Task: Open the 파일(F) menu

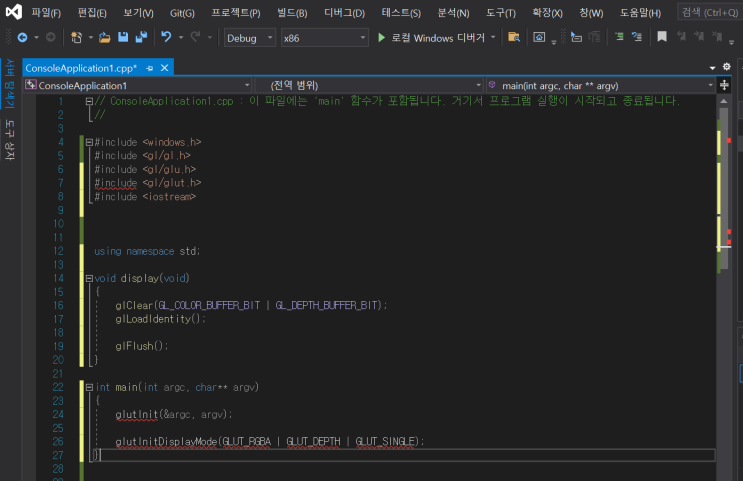Action: (46, 13)
